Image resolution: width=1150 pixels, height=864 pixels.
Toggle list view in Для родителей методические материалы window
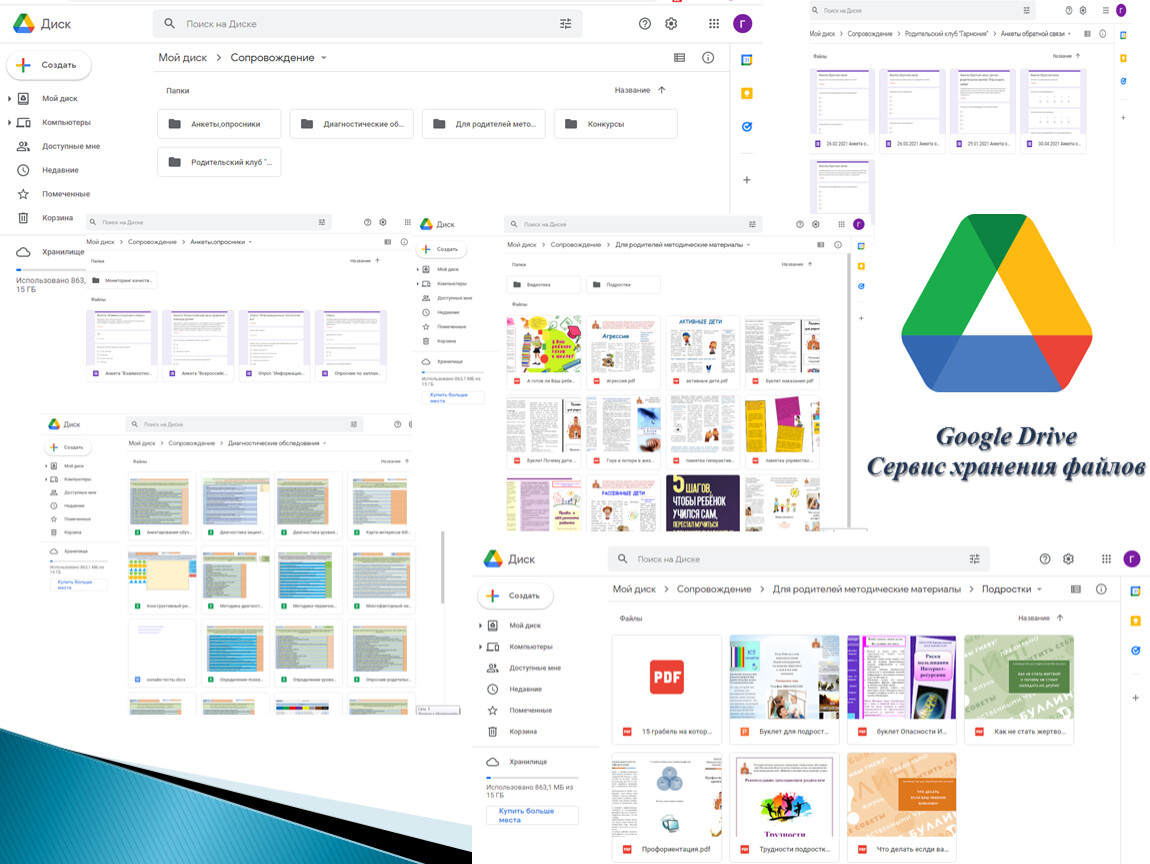point(821,245)
